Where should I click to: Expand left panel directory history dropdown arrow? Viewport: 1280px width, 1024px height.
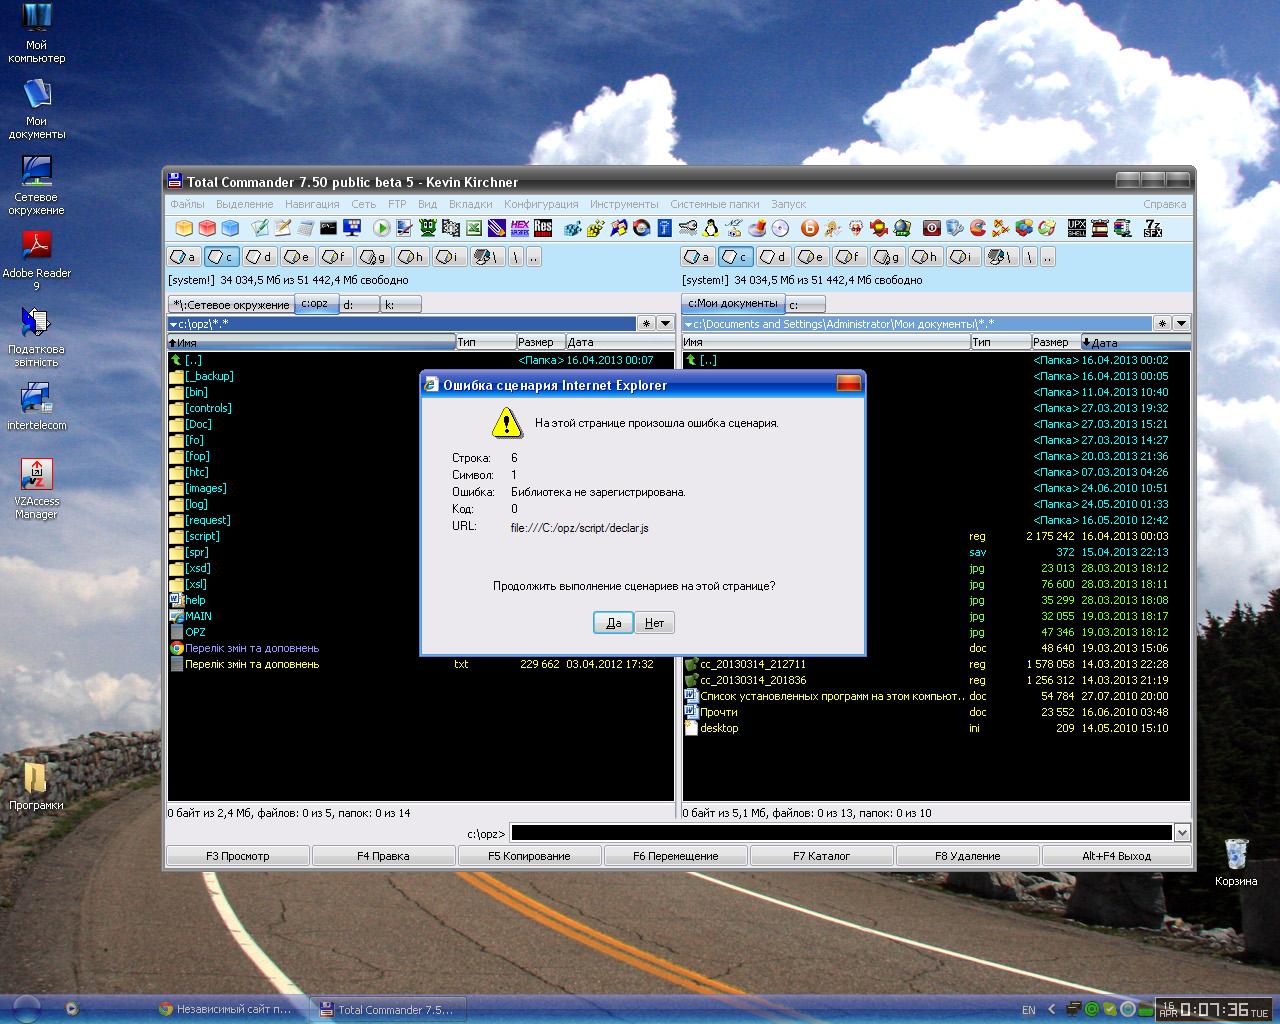pyautogui.click(x=665, y=324)
